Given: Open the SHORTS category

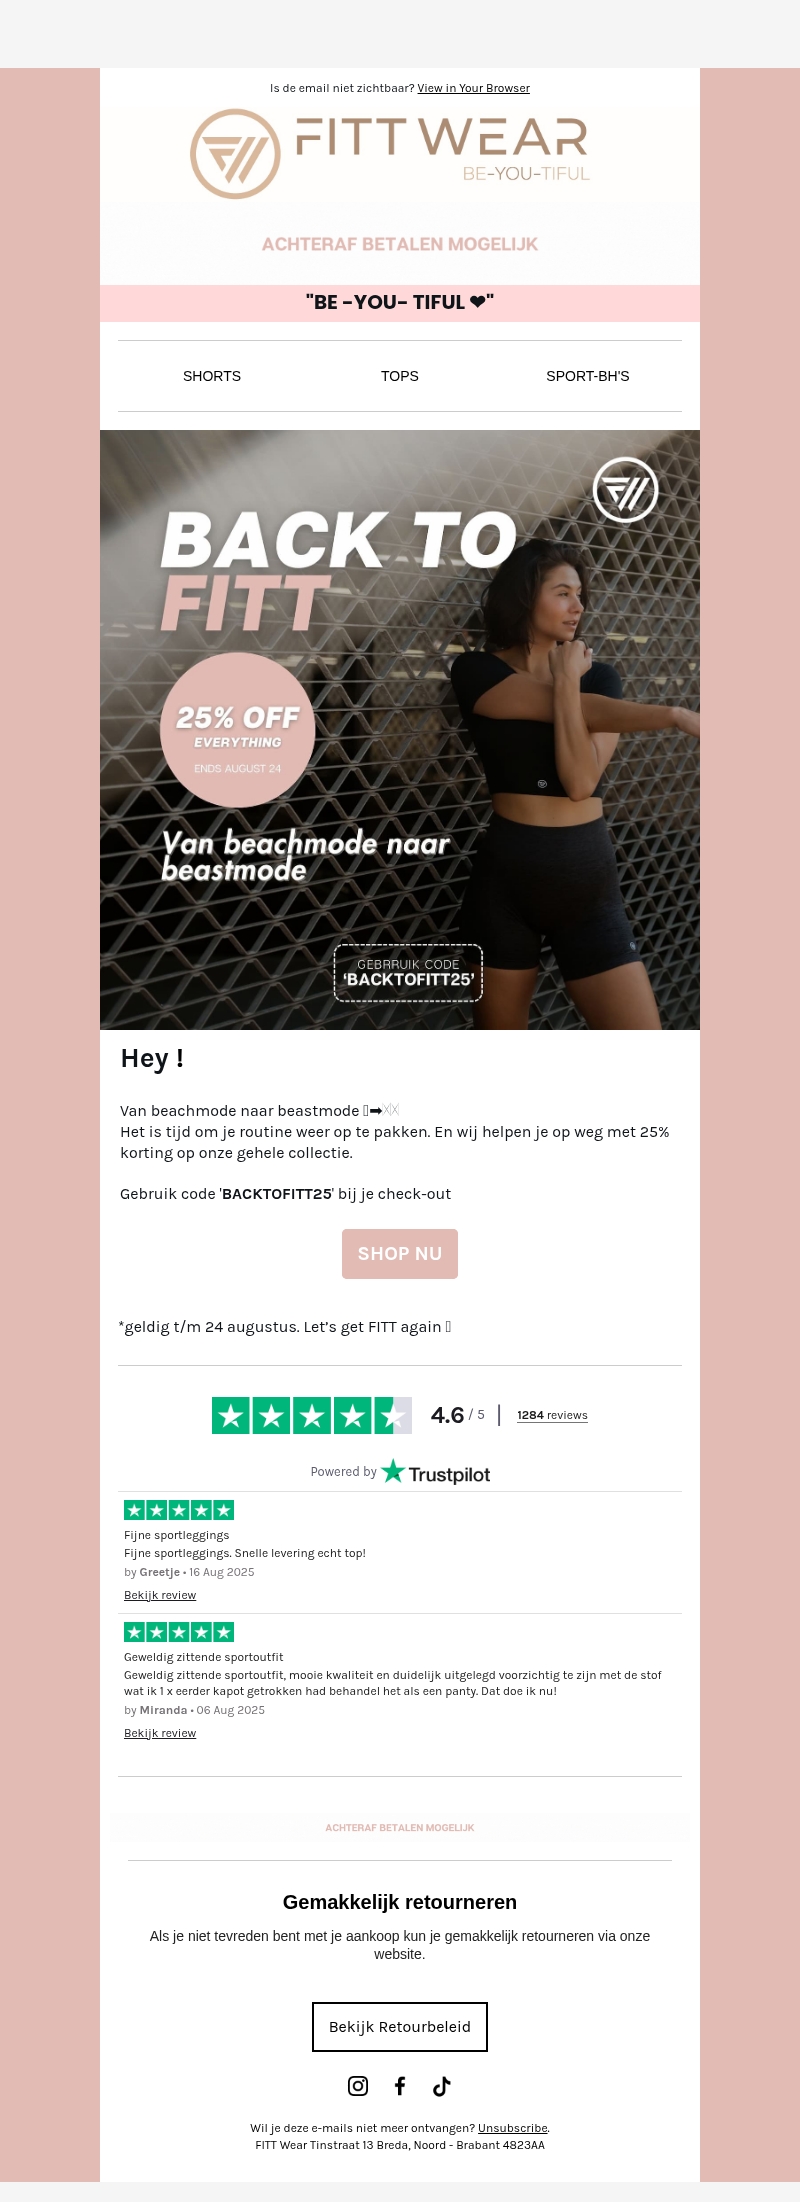Looking at the screenshot, I should (212, 376).
